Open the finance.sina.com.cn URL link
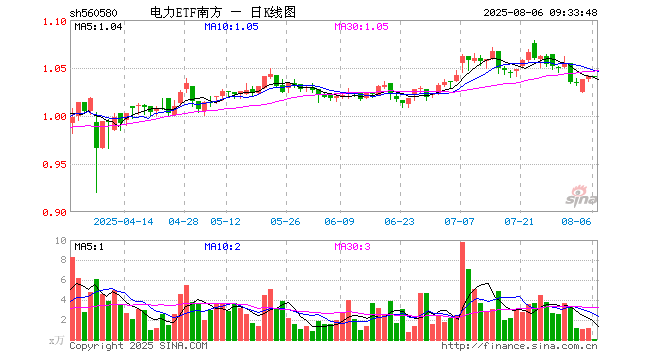The height and width of the screenshot is (360, 660). tap(519, 346)
